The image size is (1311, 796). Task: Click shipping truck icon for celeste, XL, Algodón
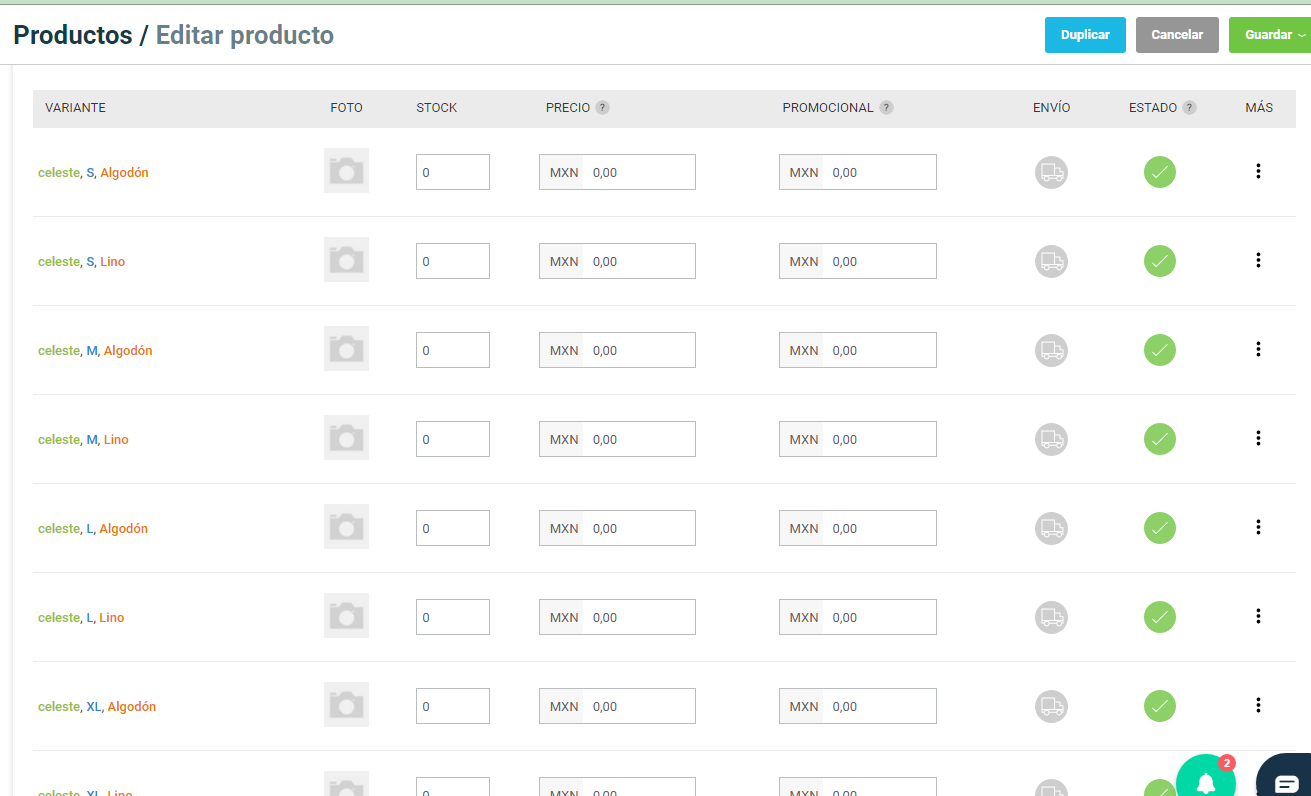[1051, 706]
